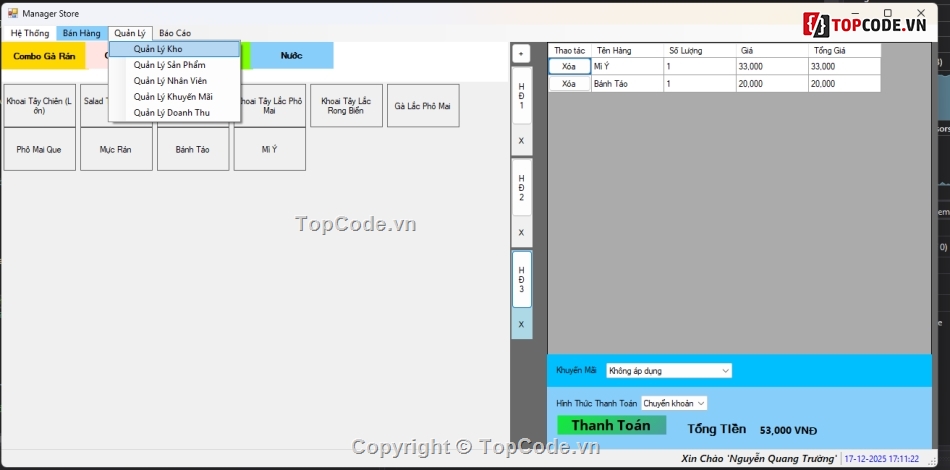This screenshot has width=950, height=470.
Task: Click the Thao tác column header
Action: coord(570,51)
